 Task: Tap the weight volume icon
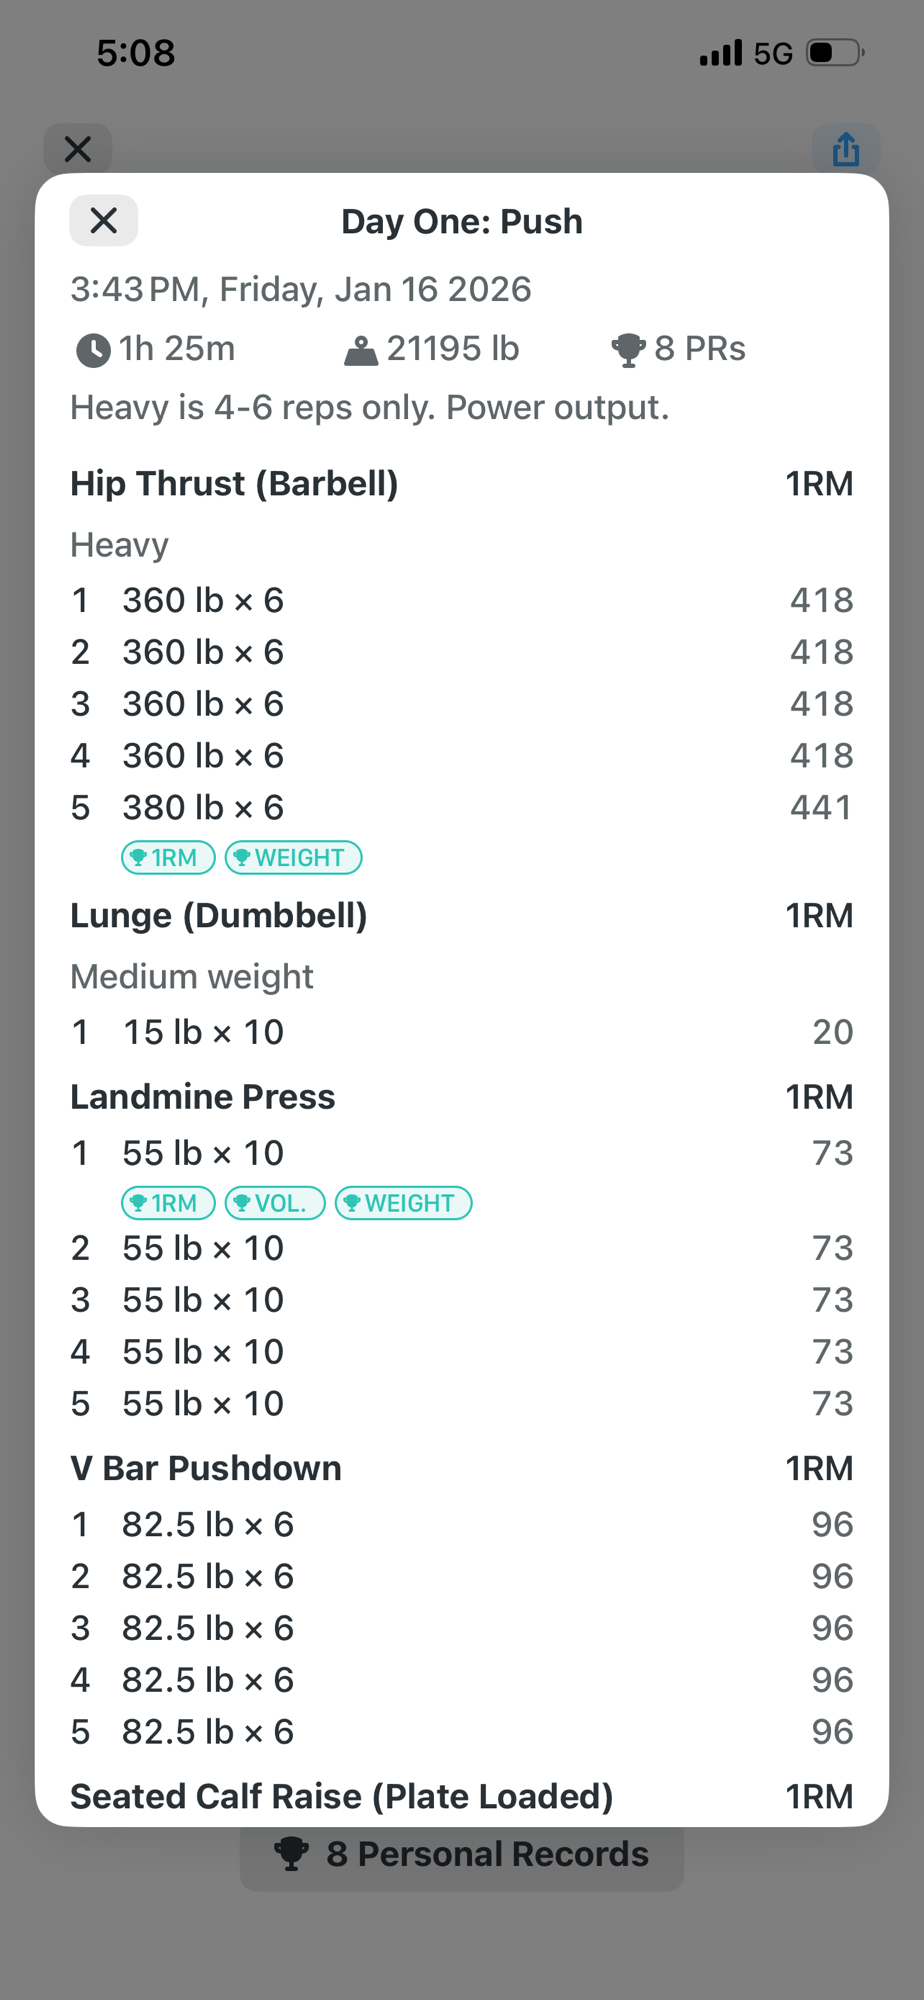360,350
